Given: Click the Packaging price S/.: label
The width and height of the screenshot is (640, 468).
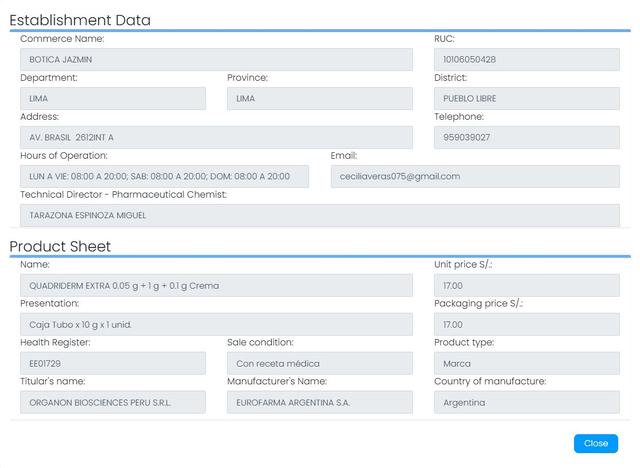Looking at the screenshot, I should (478, 303).
